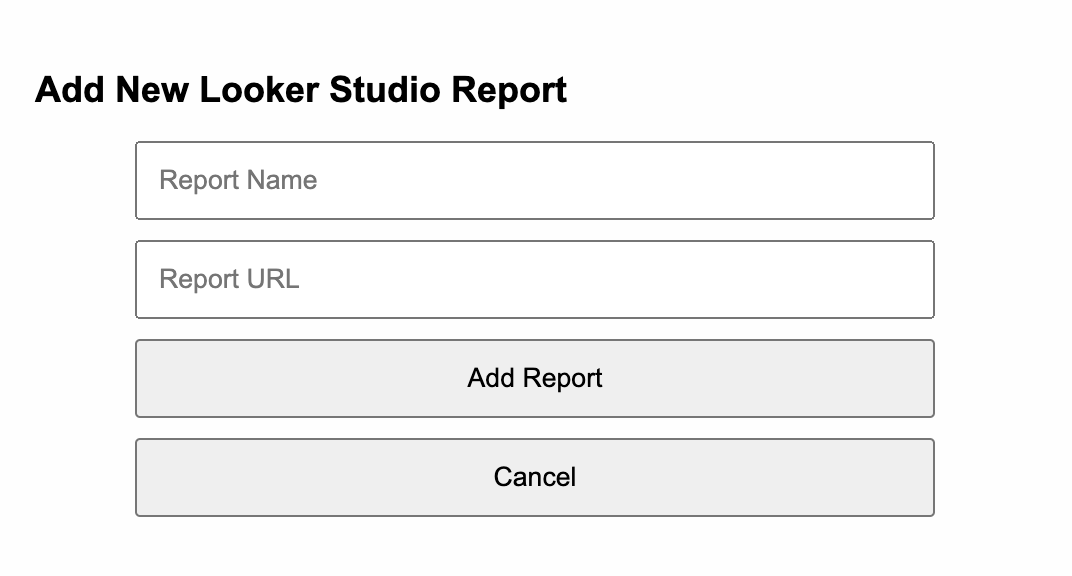Activate the first text field for the name
The width and height of the screenshot is (1072, 576).
(x=535, y=180)
